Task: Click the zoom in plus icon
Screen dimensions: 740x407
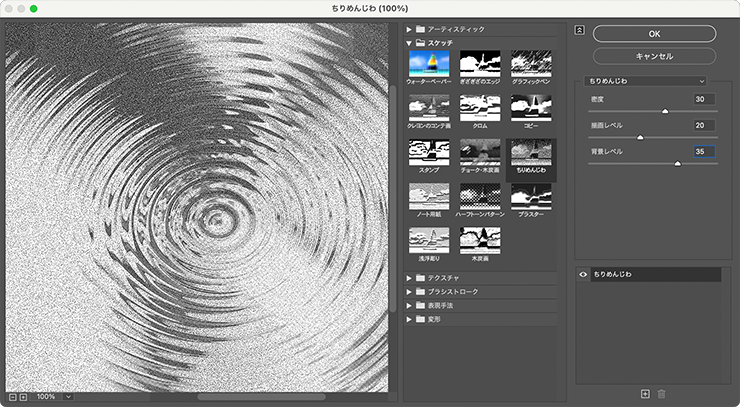Action: point(23,397)
